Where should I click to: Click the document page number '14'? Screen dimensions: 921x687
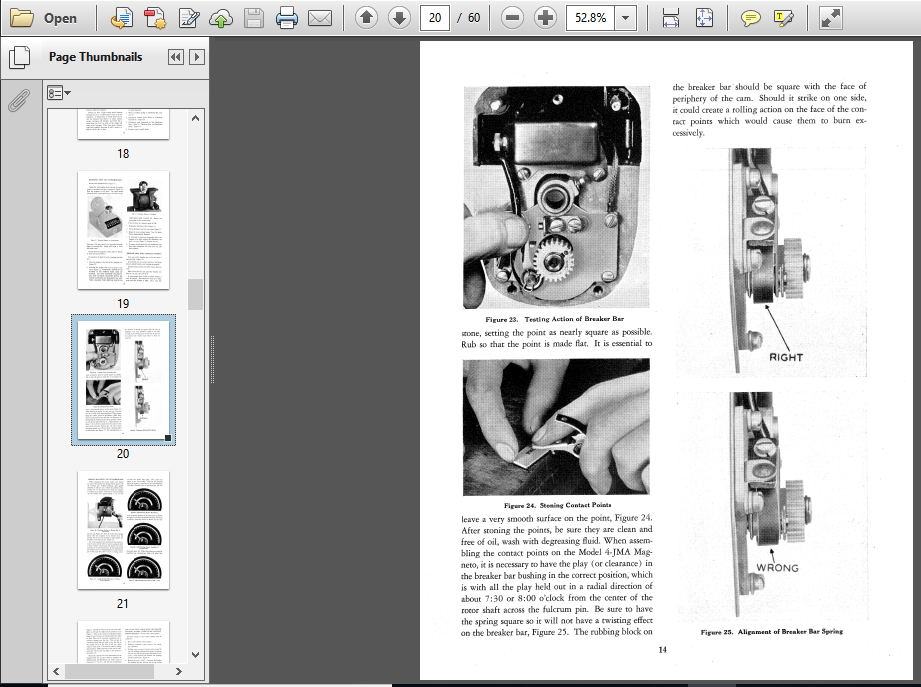point(663,649)
